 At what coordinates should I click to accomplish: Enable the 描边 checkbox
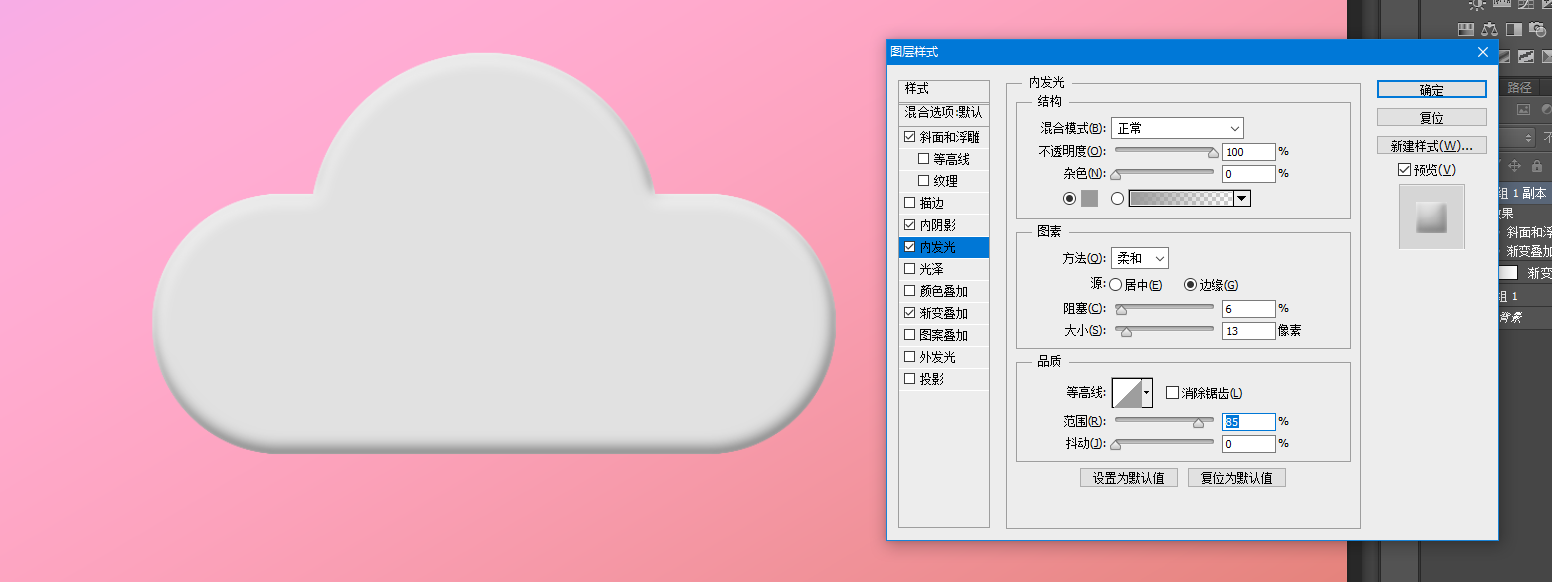click(x=909, y=203)
